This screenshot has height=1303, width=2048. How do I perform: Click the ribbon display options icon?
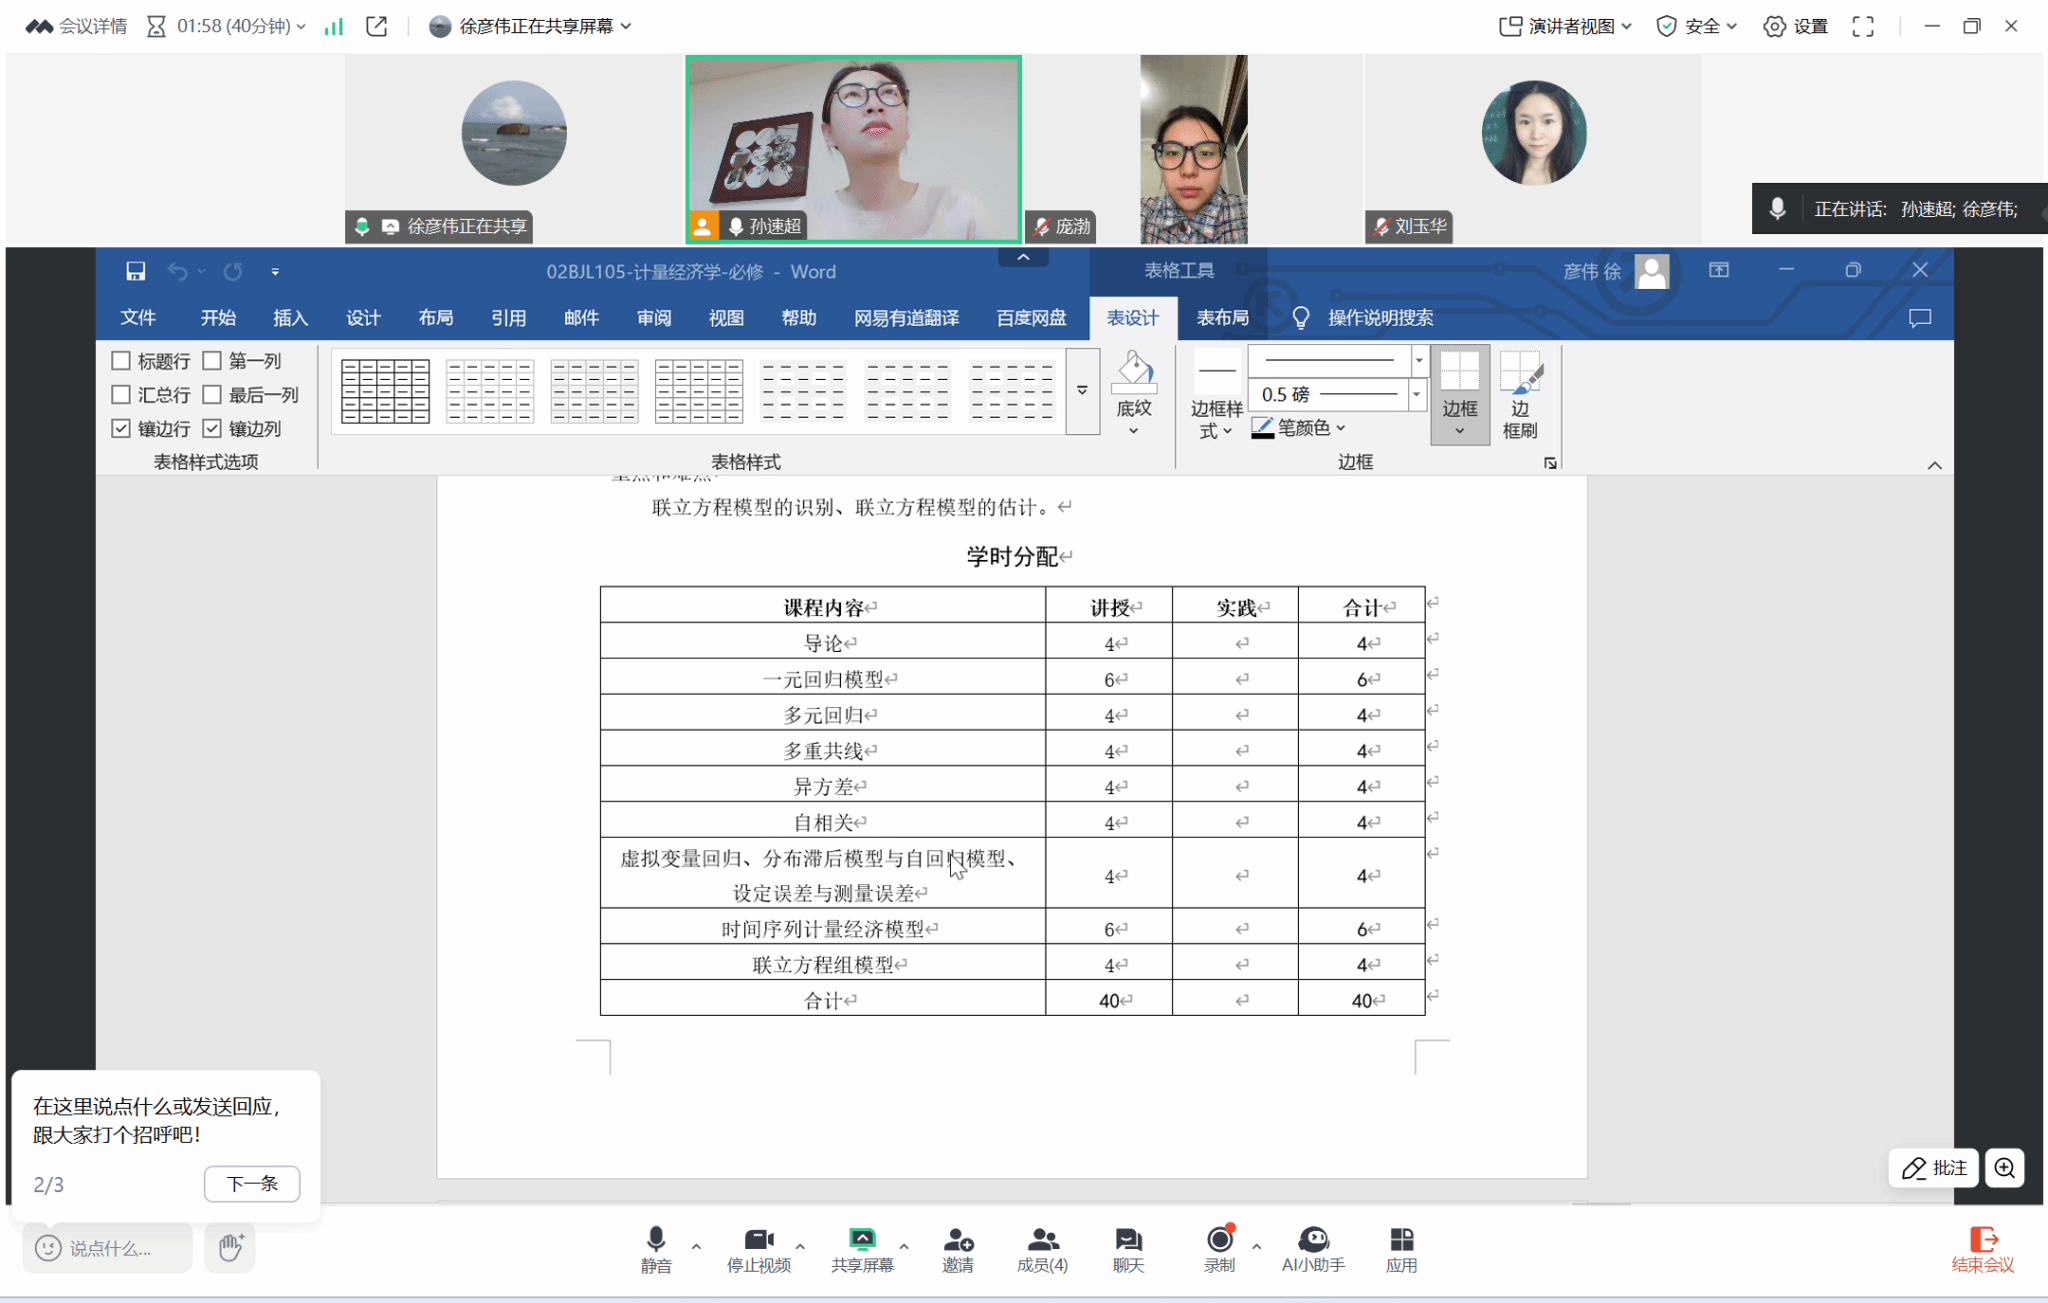(1719, 270)
